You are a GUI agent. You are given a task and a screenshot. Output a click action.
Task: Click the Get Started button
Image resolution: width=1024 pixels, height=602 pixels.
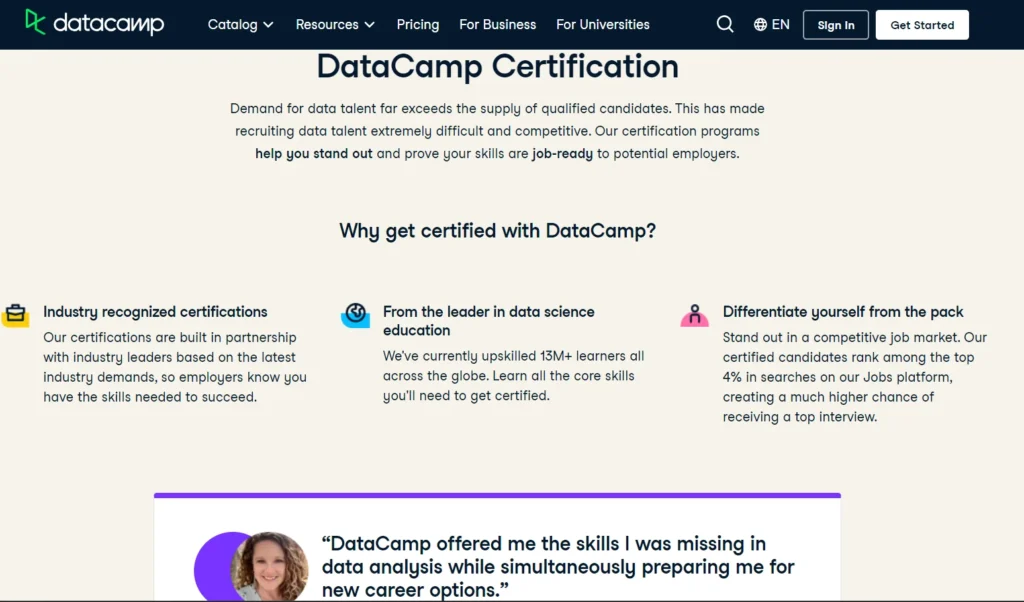[x=922, y=25]
